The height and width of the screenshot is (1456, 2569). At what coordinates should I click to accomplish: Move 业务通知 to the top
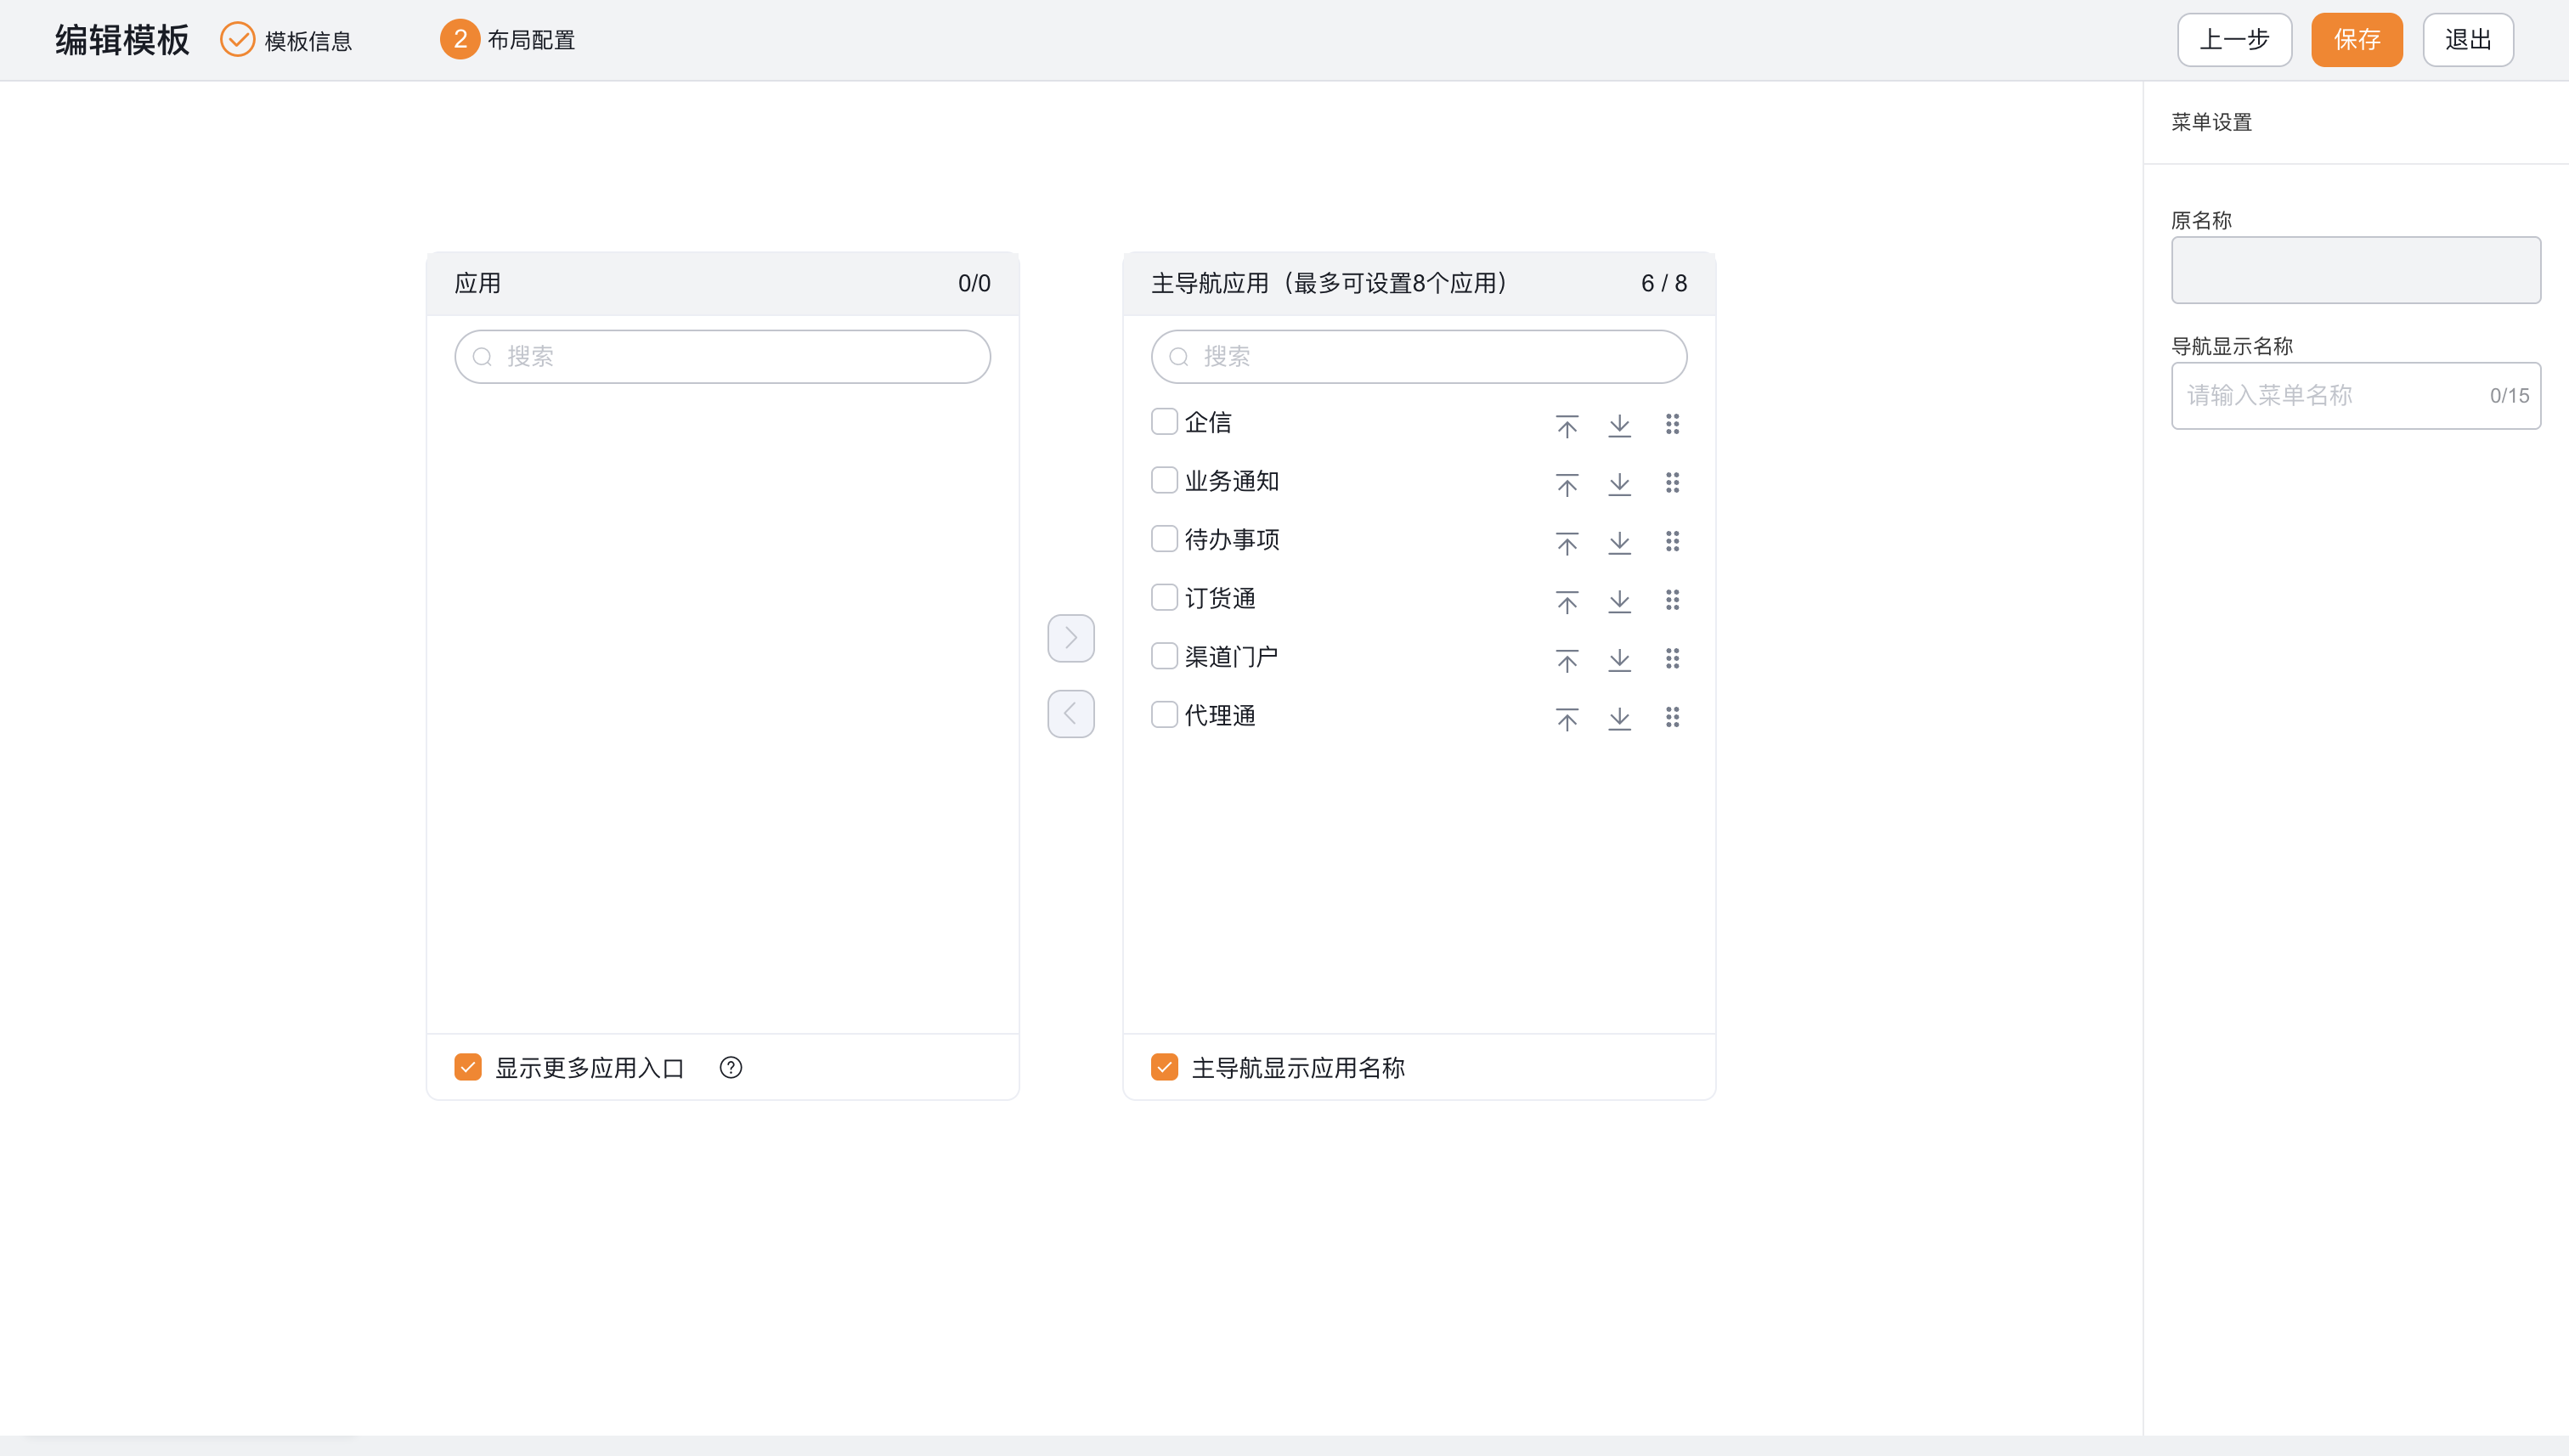coord(1566,485)
